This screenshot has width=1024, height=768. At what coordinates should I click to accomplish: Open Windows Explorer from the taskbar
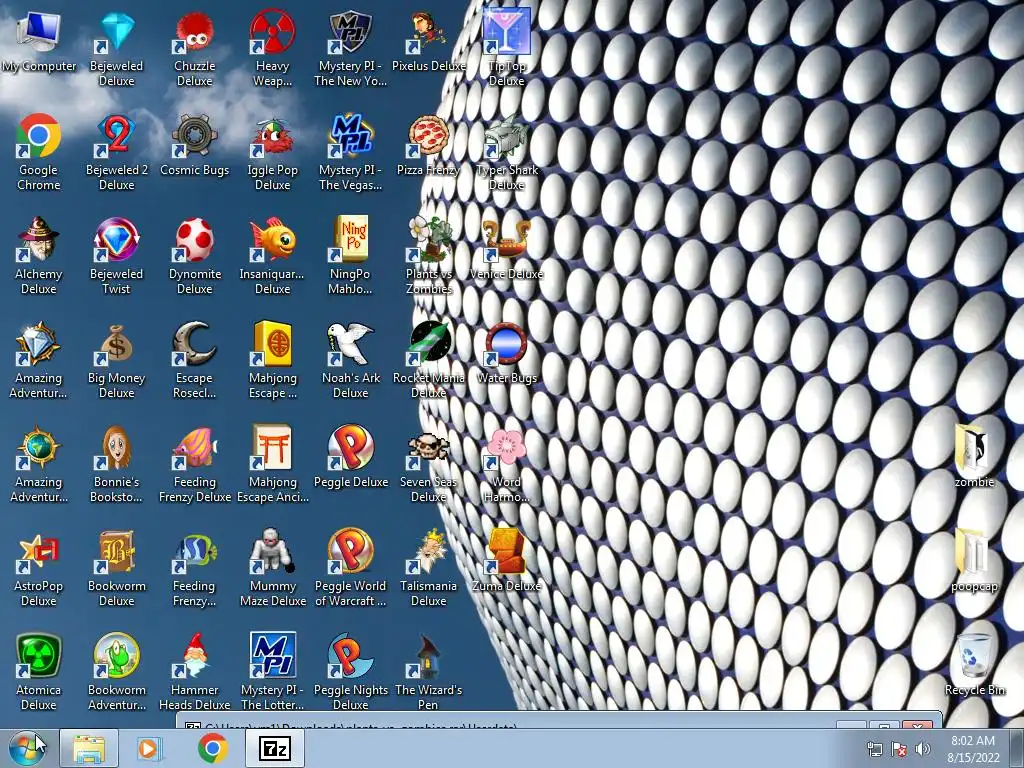click(89, 748)
